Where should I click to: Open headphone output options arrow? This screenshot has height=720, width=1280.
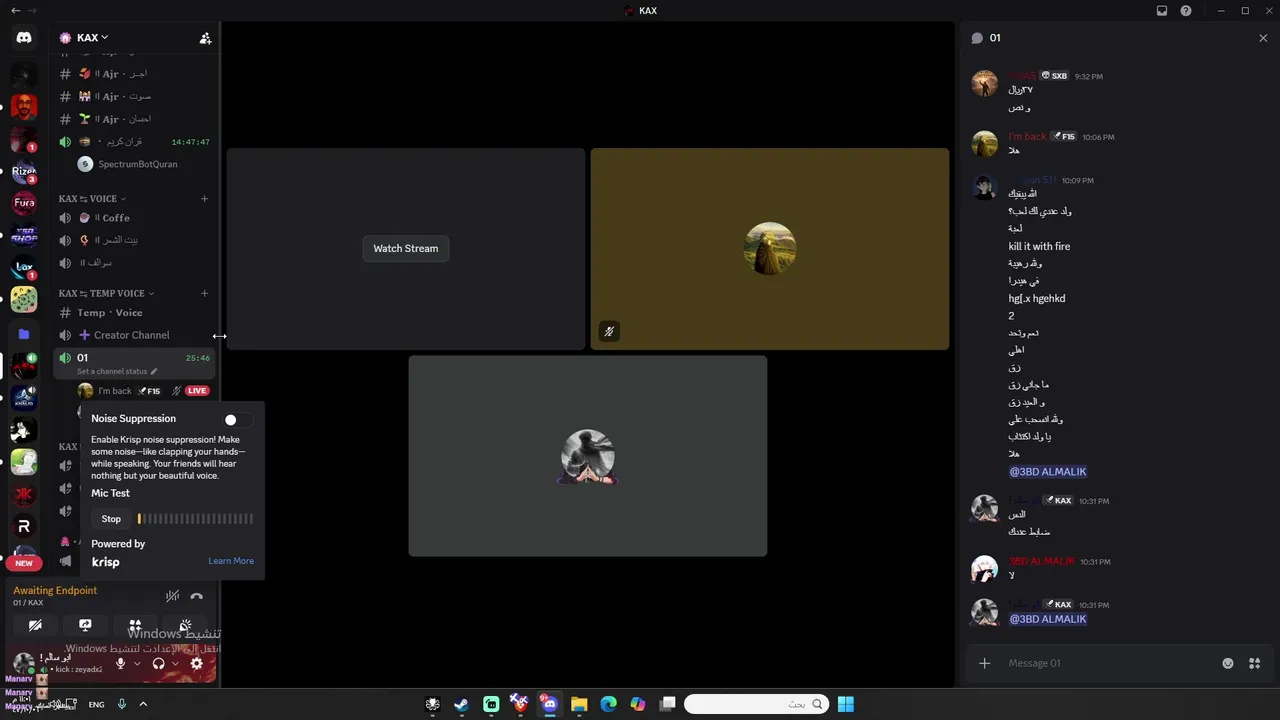click(x=175, y=663)
